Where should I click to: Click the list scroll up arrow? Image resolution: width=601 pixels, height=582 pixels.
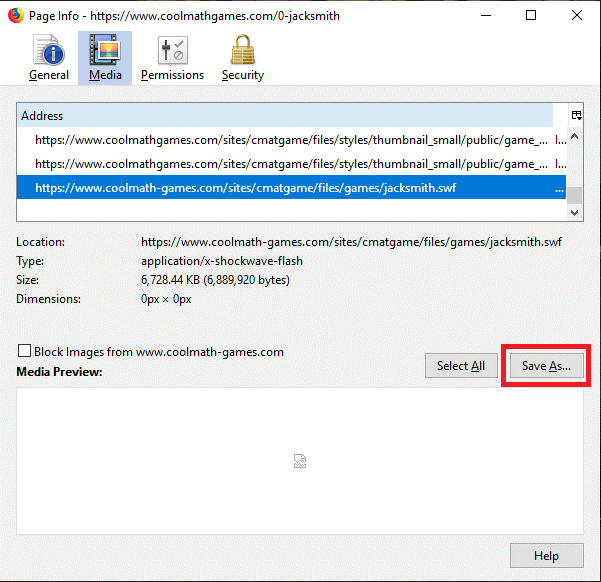(x=574, y=136)
